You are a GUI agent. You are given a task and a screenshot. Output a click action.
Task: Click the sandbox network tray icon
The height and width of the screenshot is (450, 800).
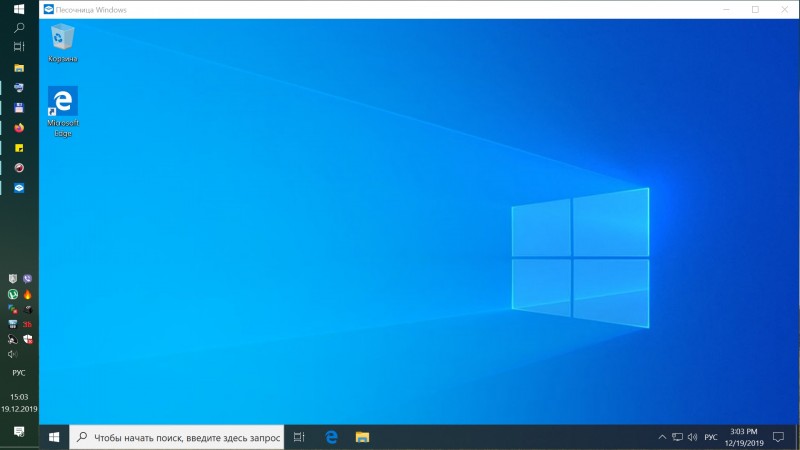click(x=677, y=437)
